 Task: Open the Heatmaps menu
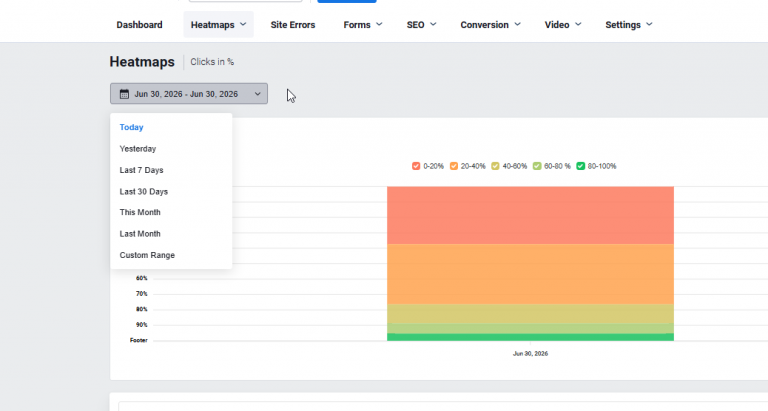point(218,24)
